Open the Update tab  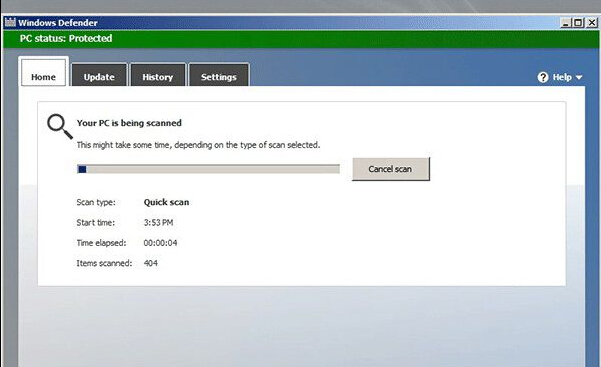point(99,75)
